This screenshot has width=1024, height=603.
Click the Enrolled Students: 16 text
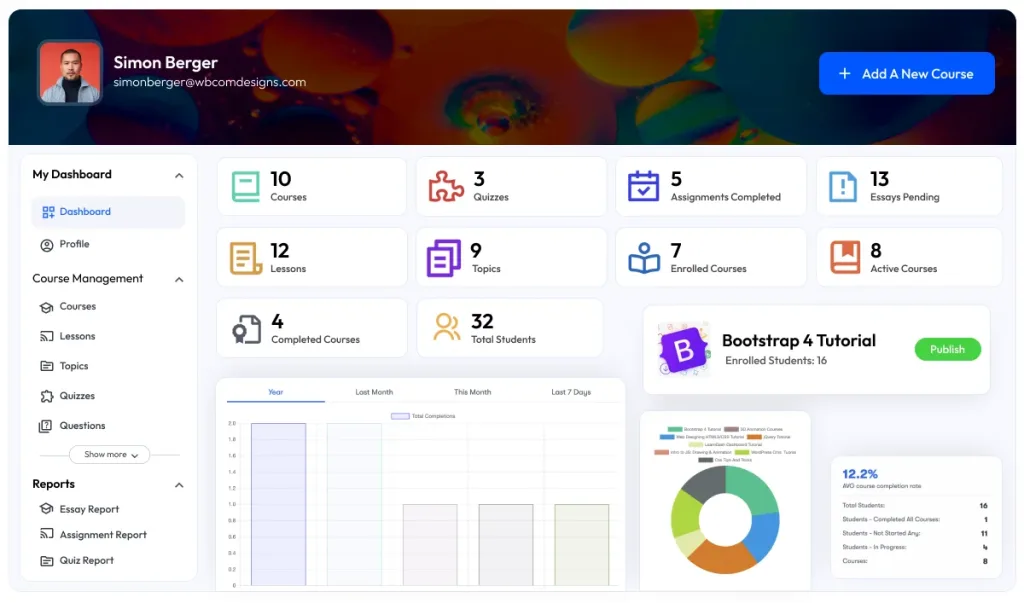point(776,361)
